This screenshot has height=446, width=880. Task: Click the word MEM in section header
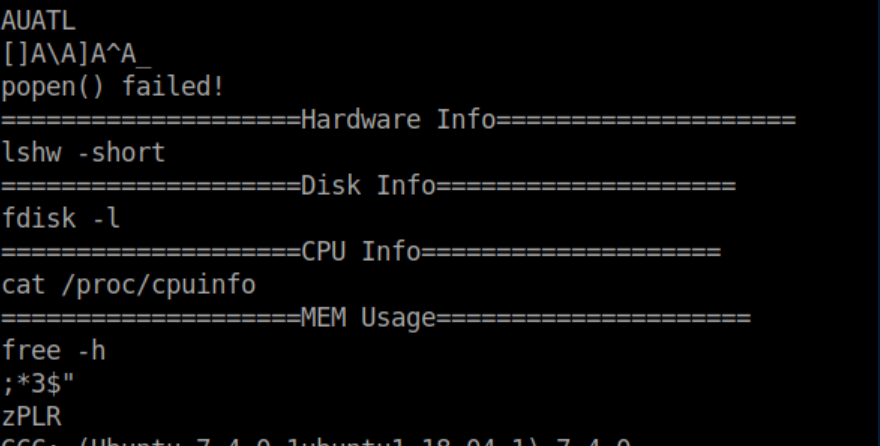[324, 318]
